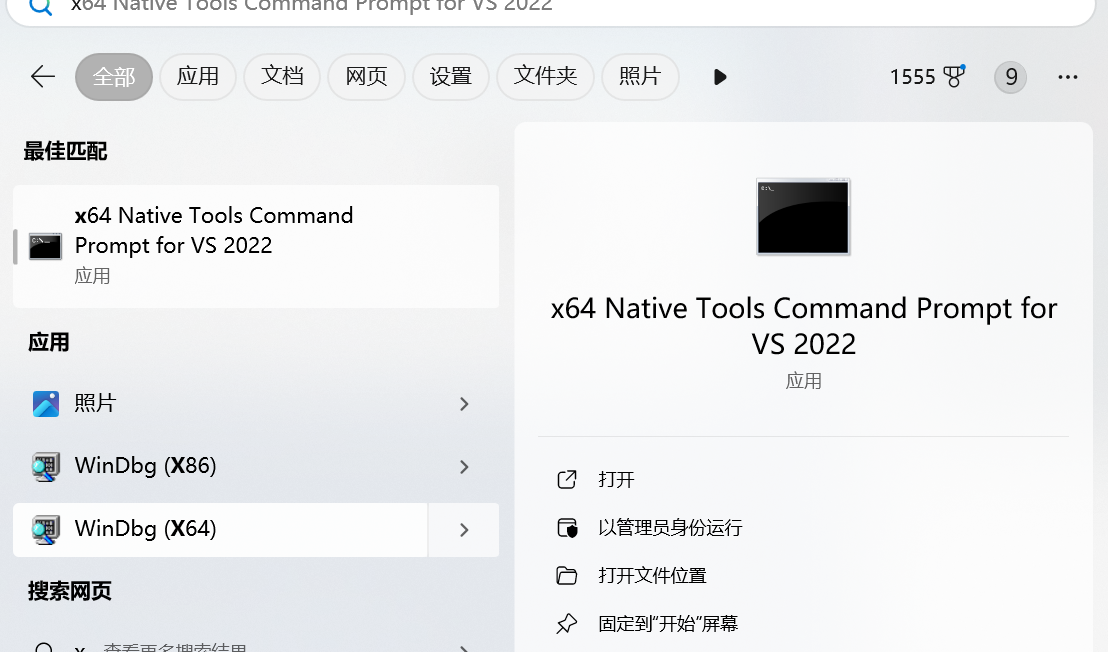Image resolution: width=1108 pixels, height=652 pixels.
Task: Click the command prompt icon in Best Match
Action: (45, 245)
